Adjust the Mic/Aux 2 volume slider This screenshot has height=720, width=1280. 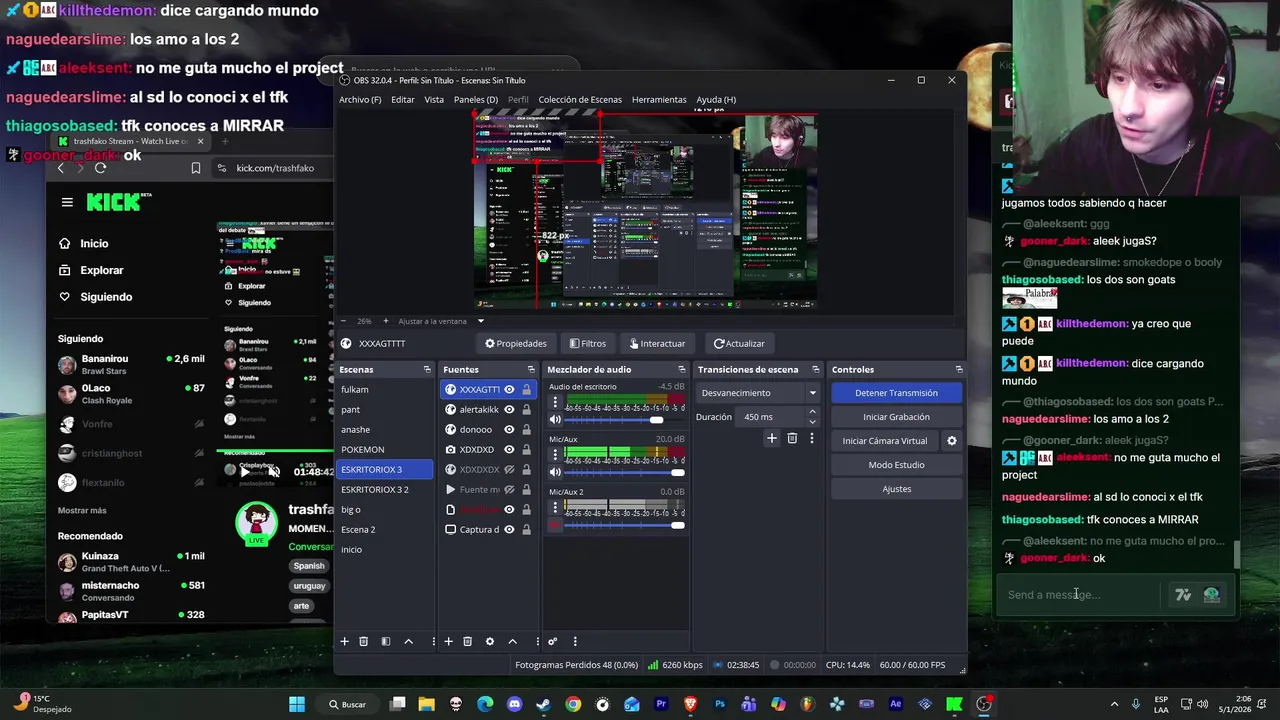[677, 525]
